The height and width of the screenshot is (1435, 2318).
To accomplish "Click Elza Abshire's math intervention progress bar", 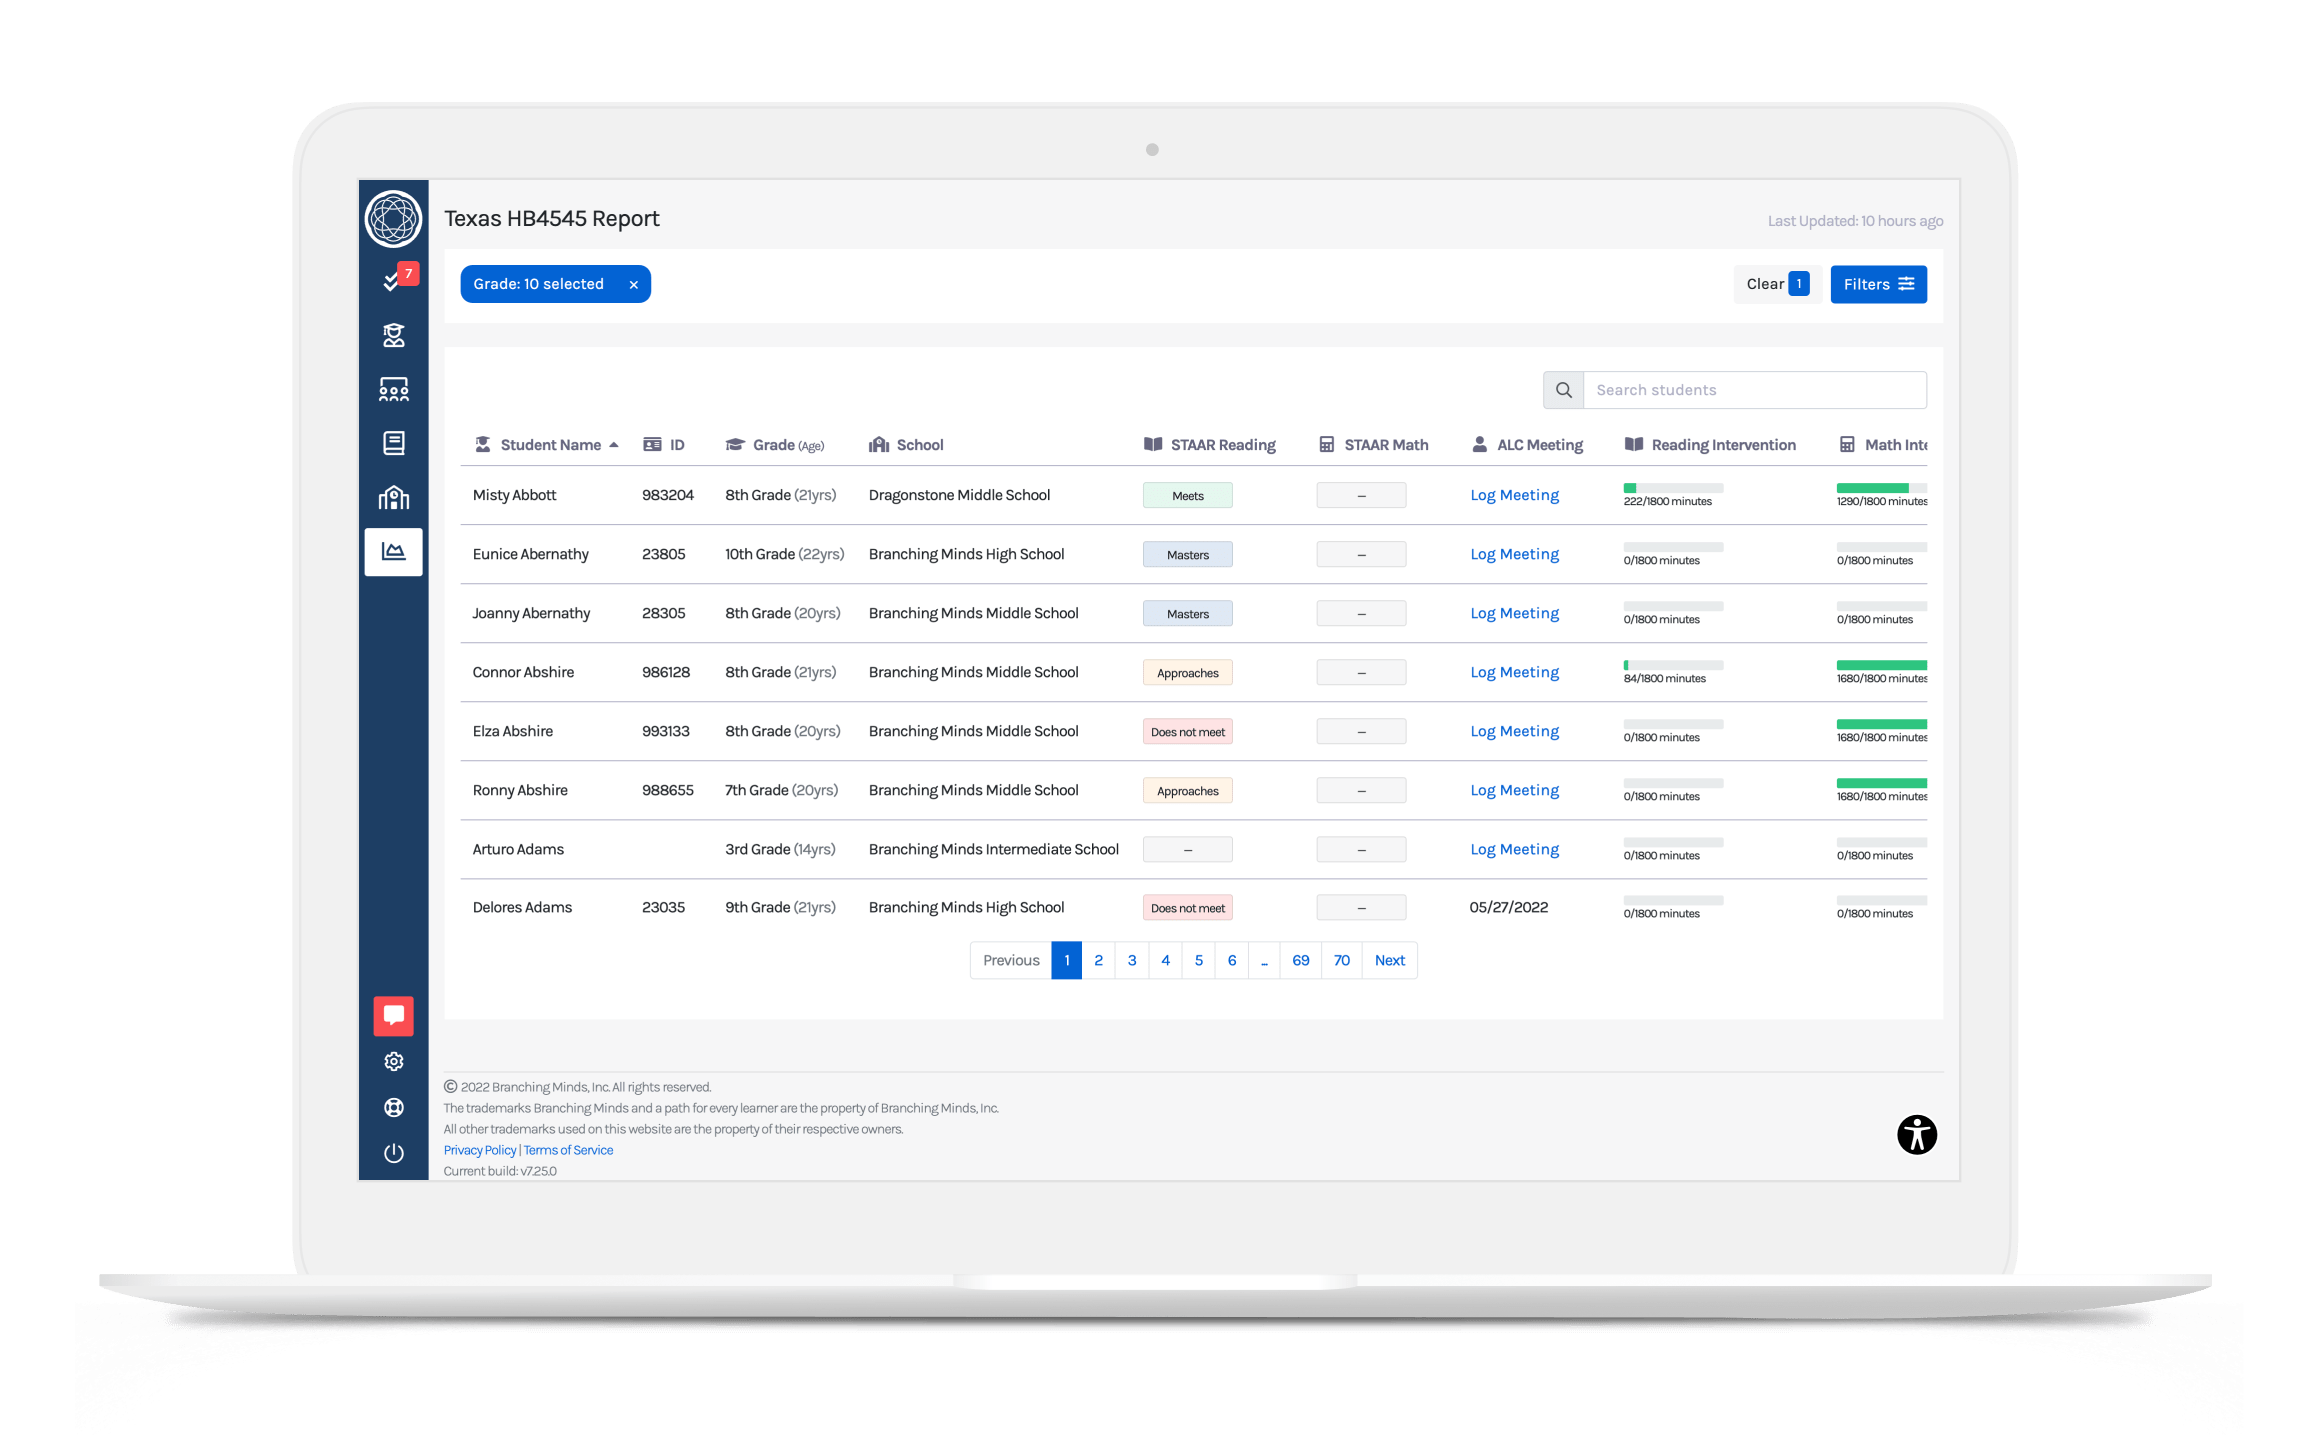I will click(x=1881, y=724).
